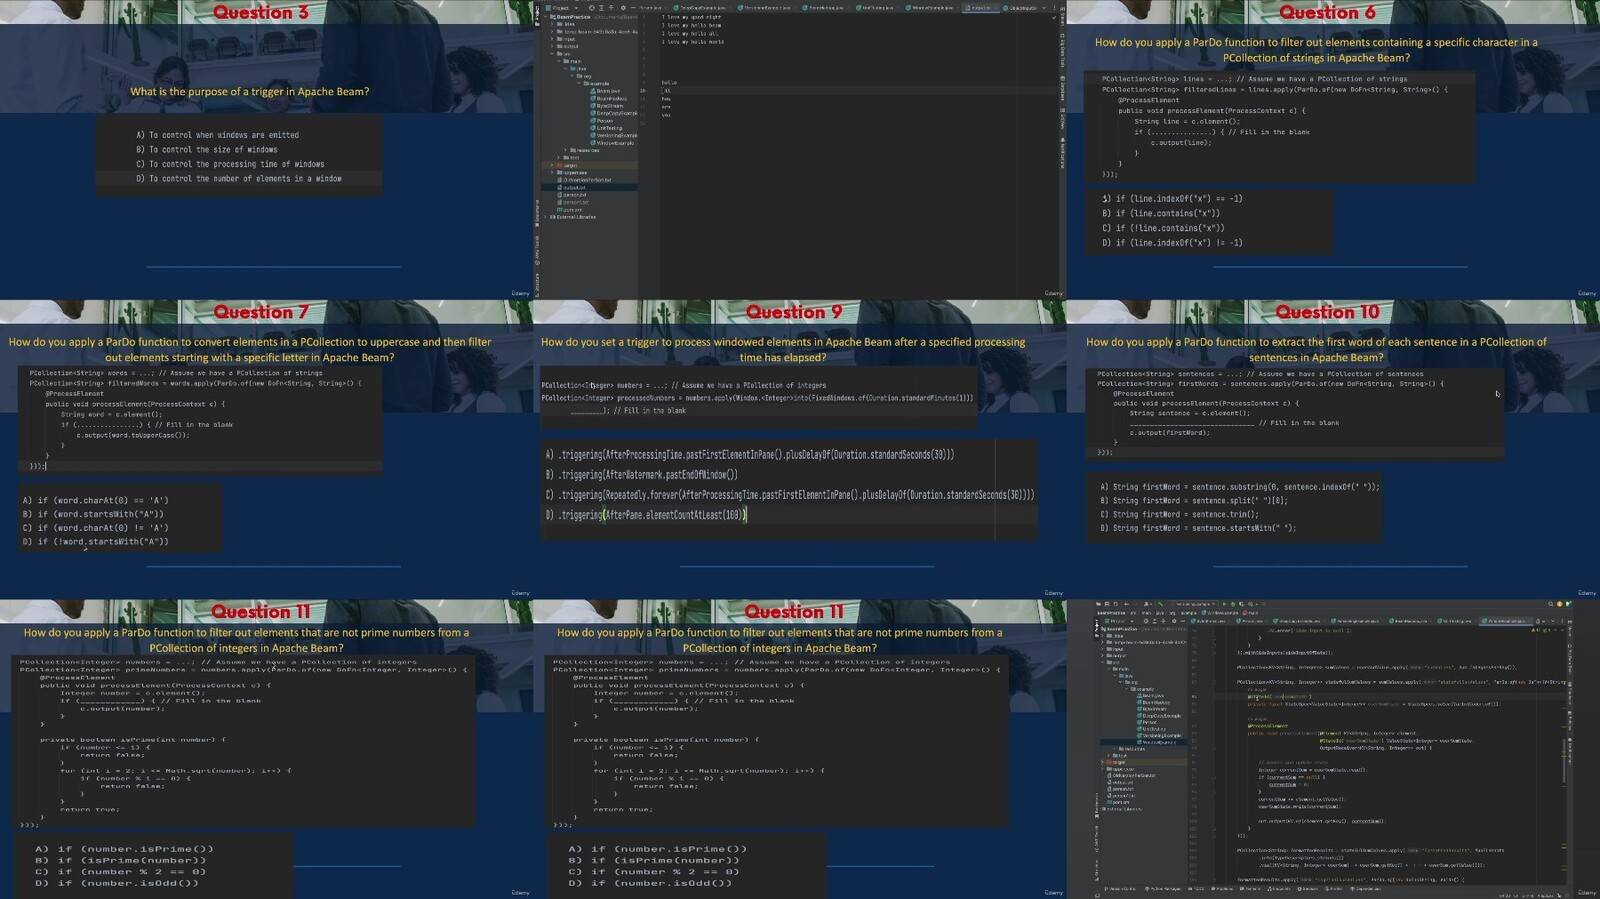This screenshot has height=899, width=1600.
Task: Click the "Question 7" heading
Action: click(x=261, y=312)
